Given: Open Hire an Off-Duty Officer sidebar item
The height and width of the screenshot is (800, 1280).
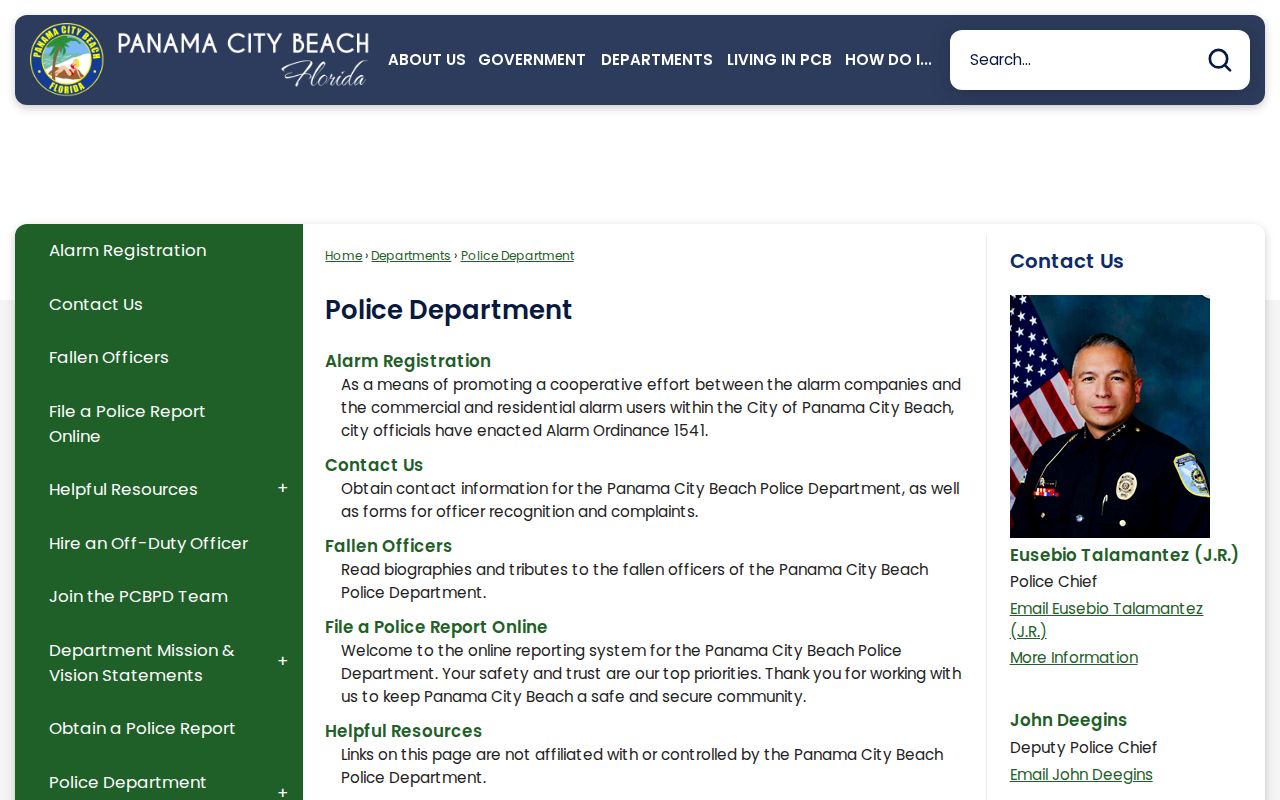Looking at the screenshot, I should pyautogui.click(x=148, y=543).
